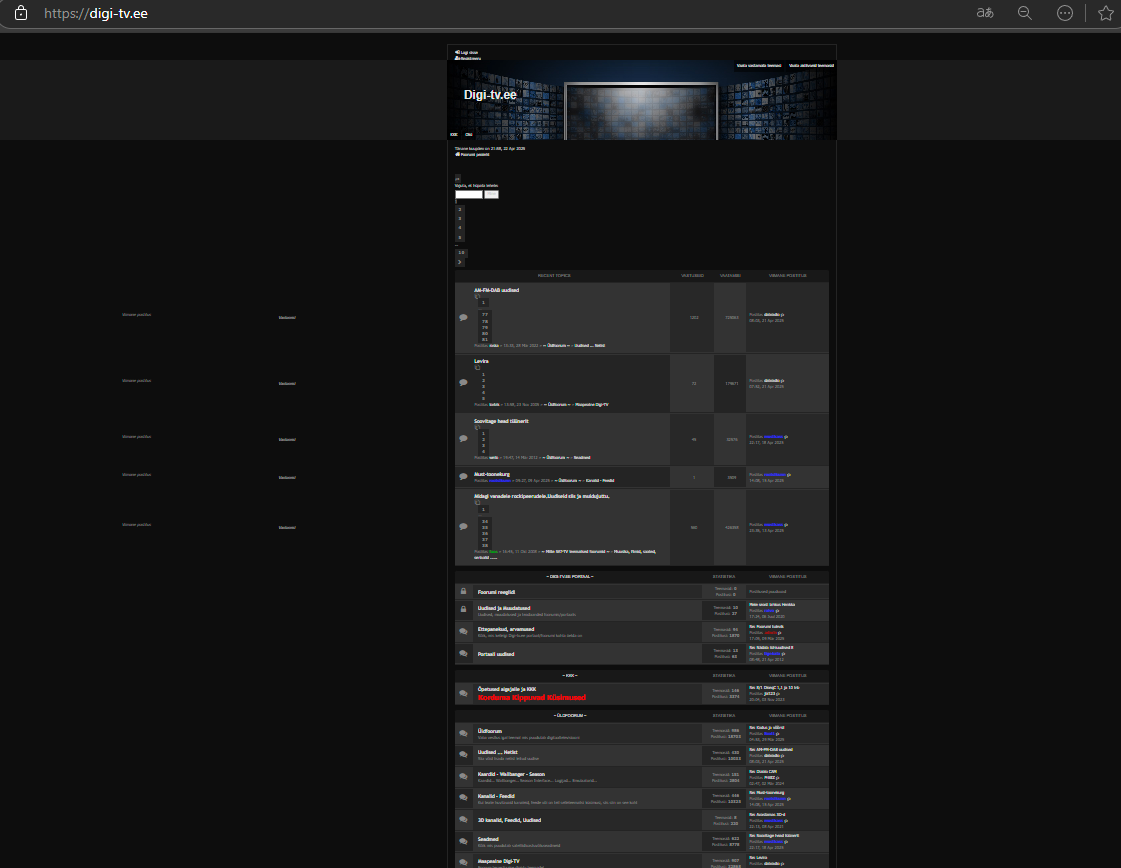Open the 3D kanalid, Feedid, Uudised forum
The height and width of the screenshot is (868, 1121).
[x=509, y=820]
